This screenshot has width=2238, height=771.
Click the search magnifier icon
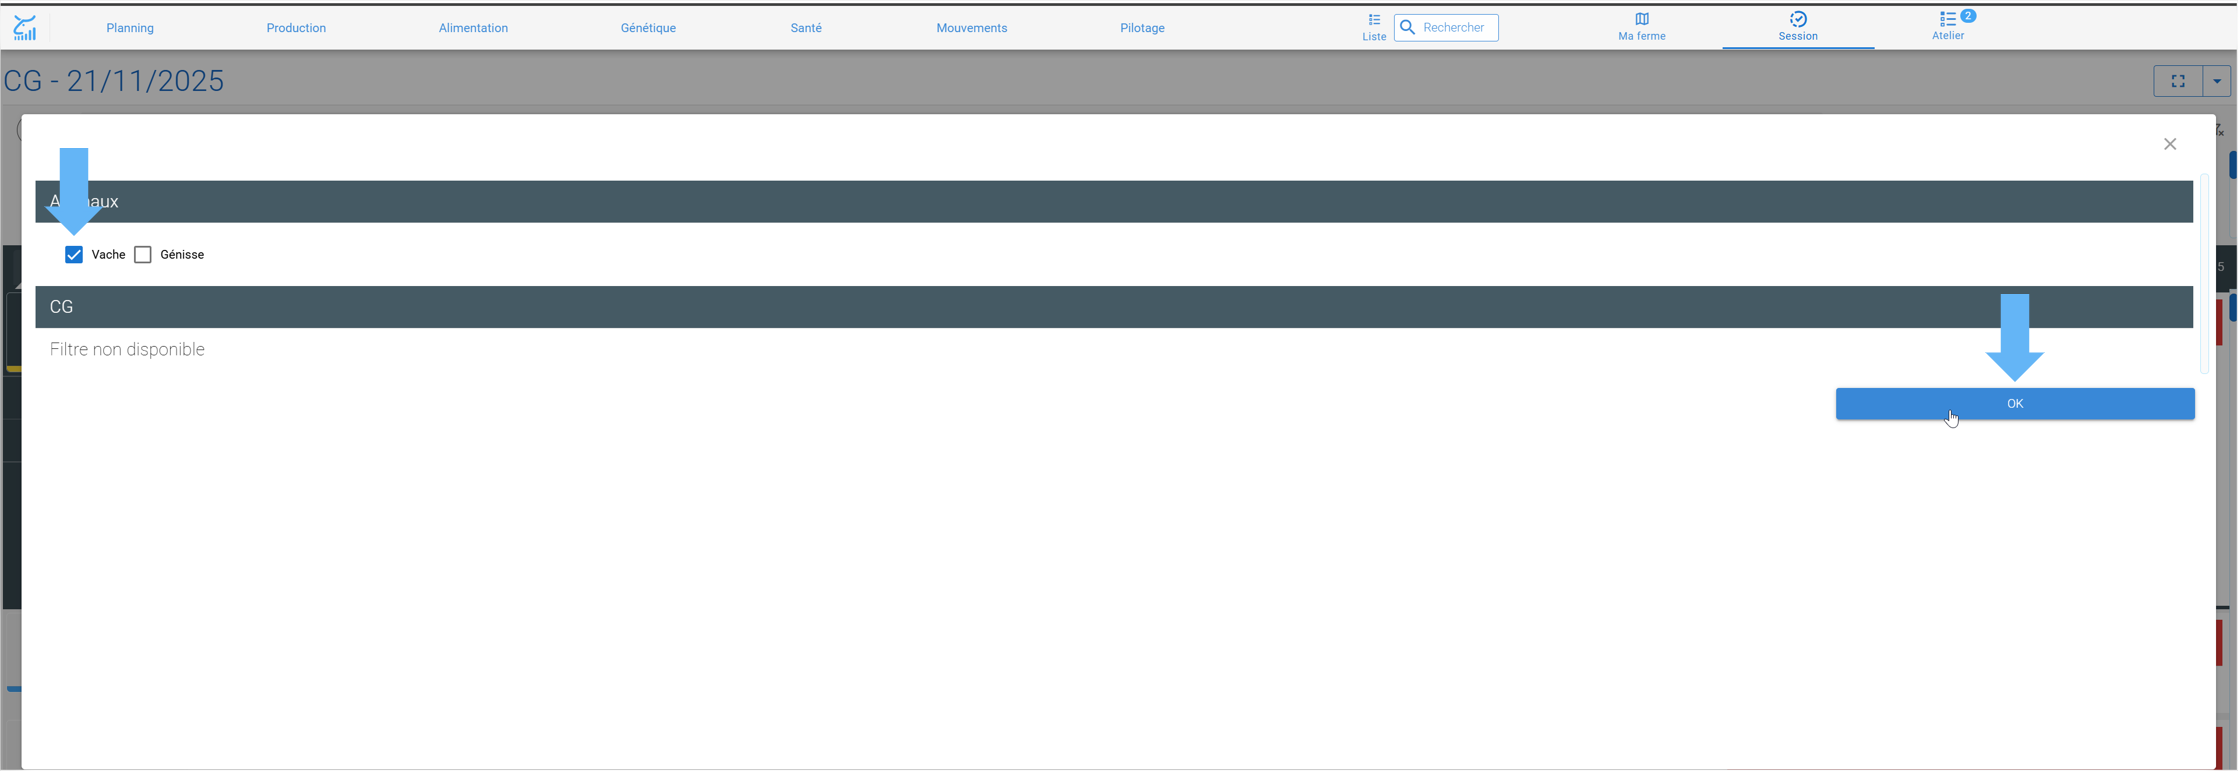coord(1408,27)
